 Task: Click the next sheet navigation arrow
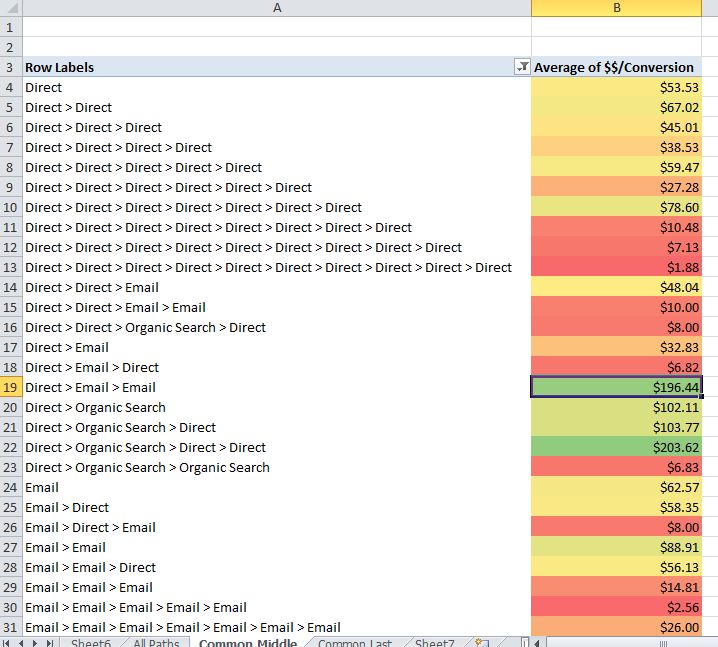[x=37, y=642]
